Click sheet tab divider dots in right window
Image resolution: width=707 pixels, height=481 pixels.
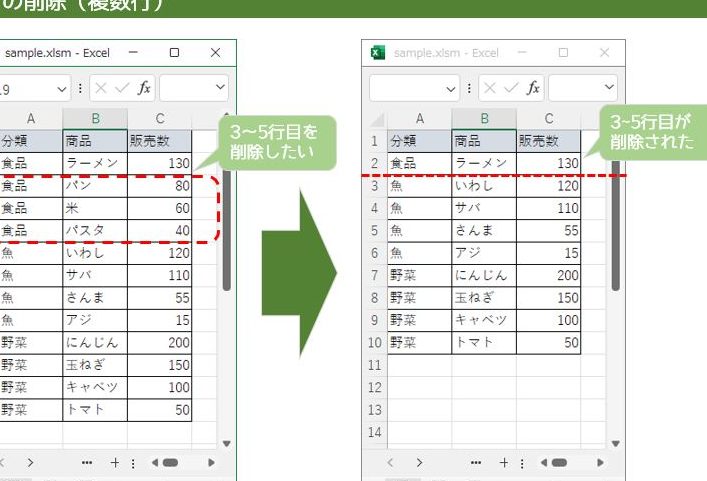(522, 463)
